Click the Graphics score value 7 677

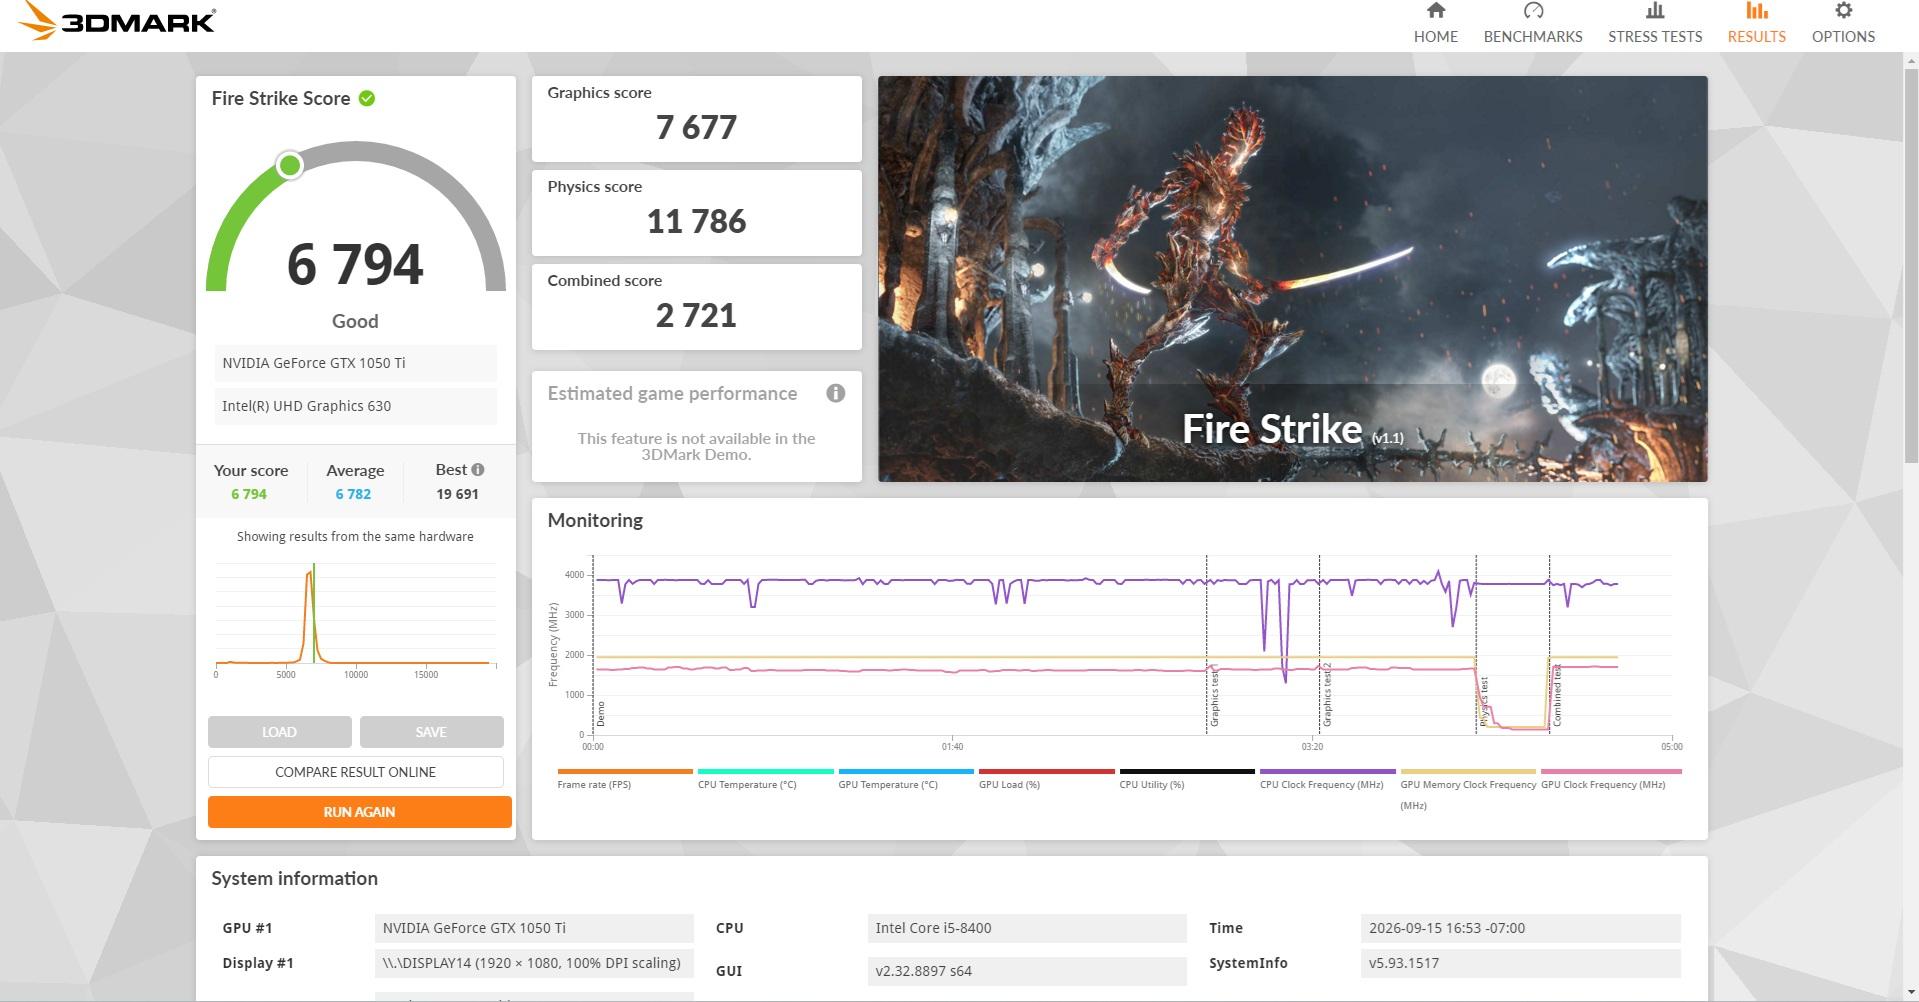point(696,128)
